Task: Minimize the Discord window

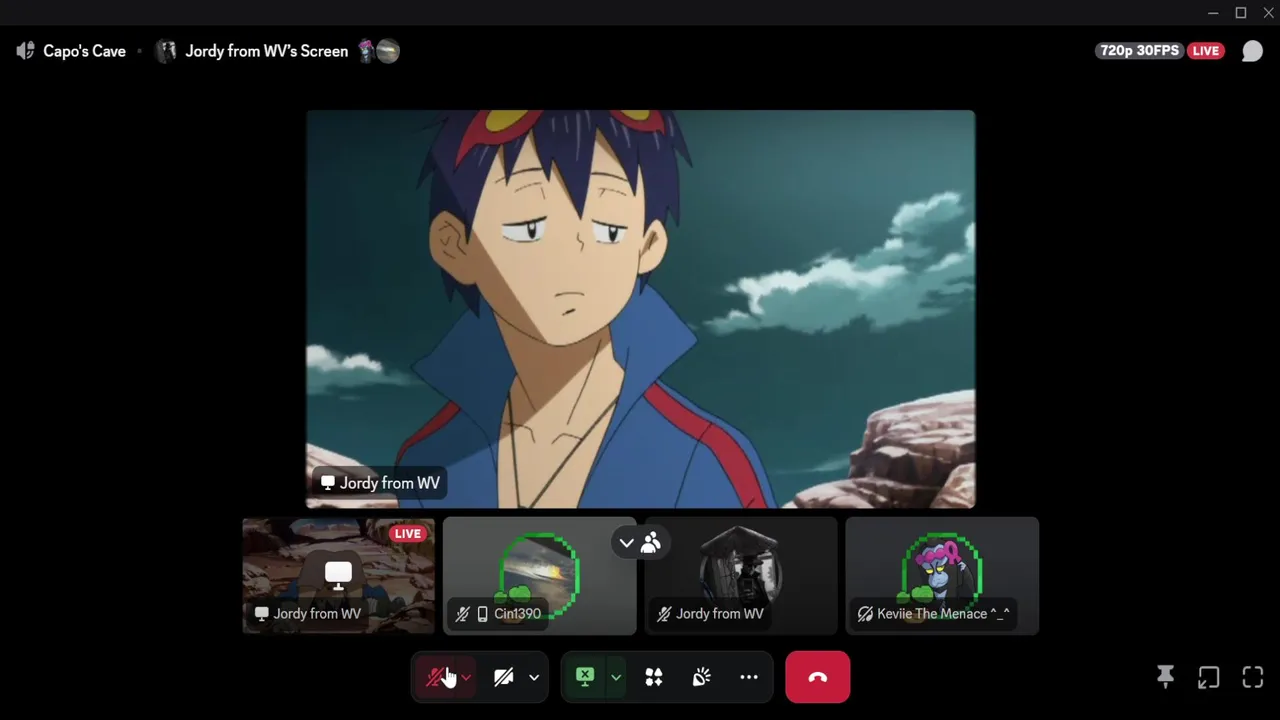Action: (x=1213, y=12)
